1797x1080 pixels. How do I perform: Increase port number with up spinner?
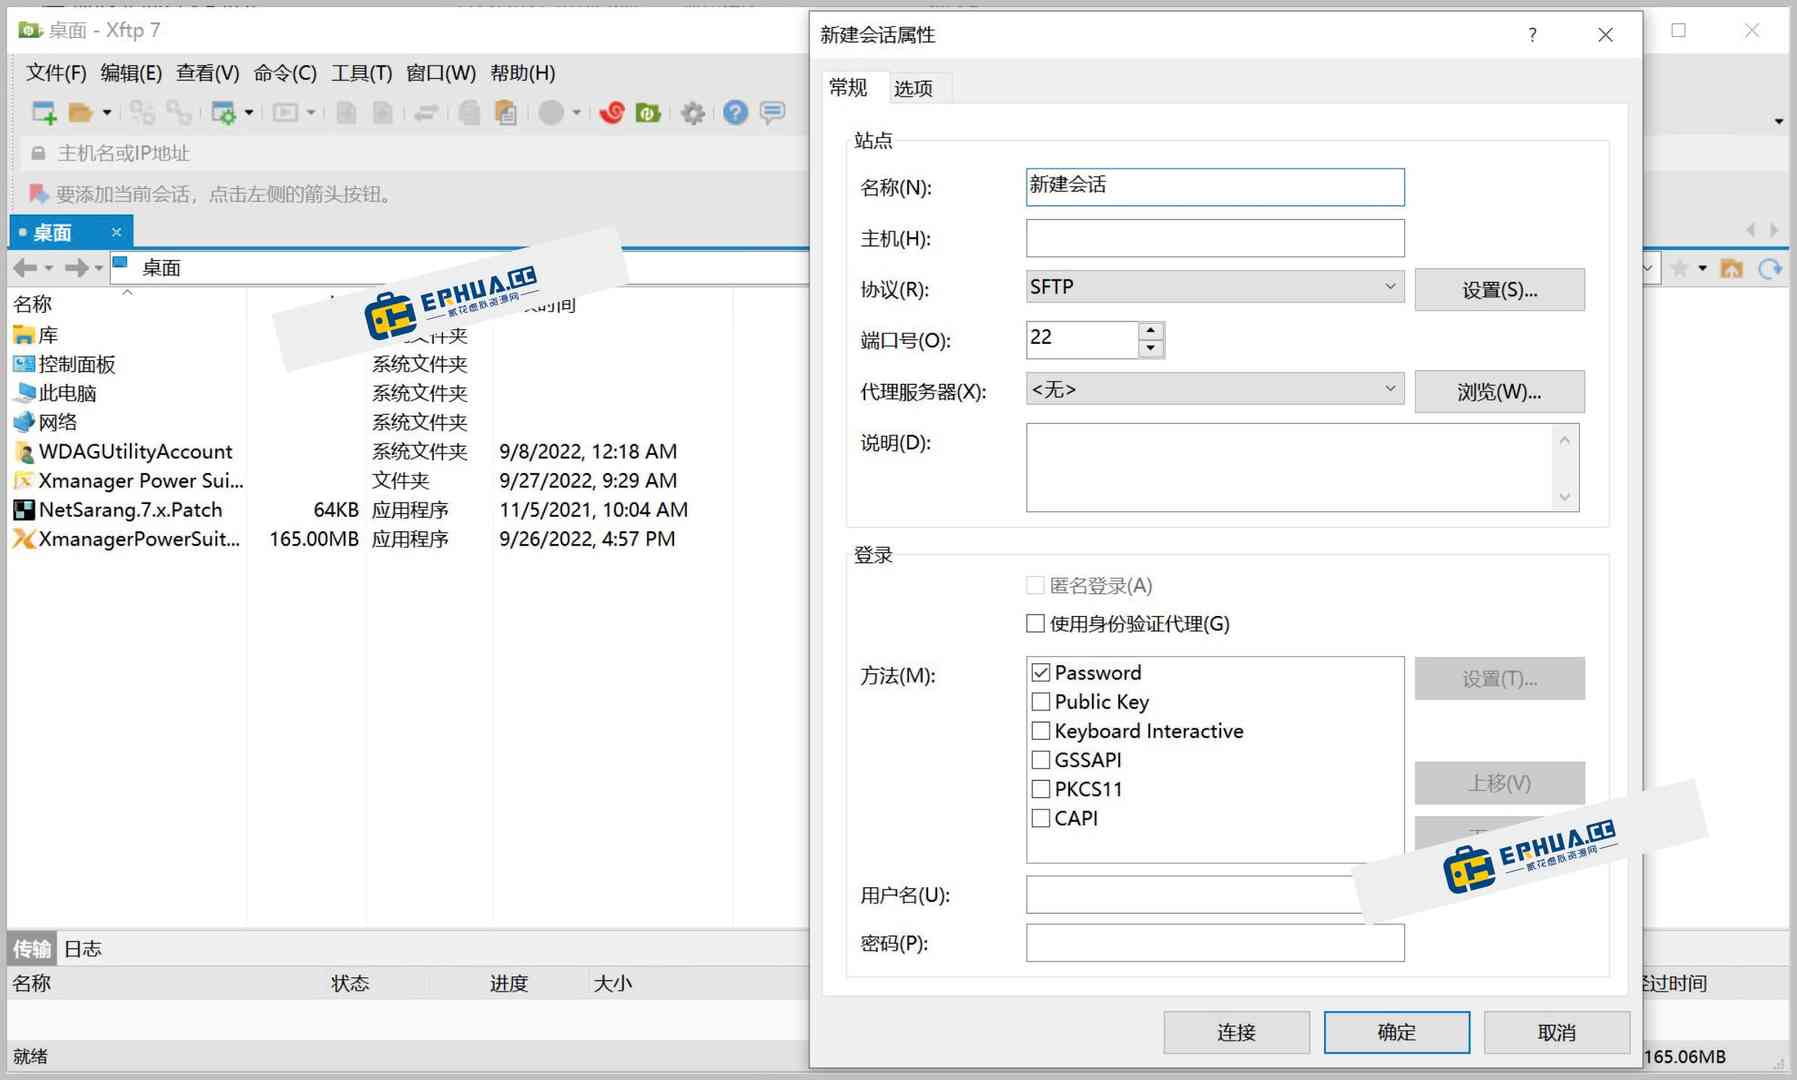1151,330
